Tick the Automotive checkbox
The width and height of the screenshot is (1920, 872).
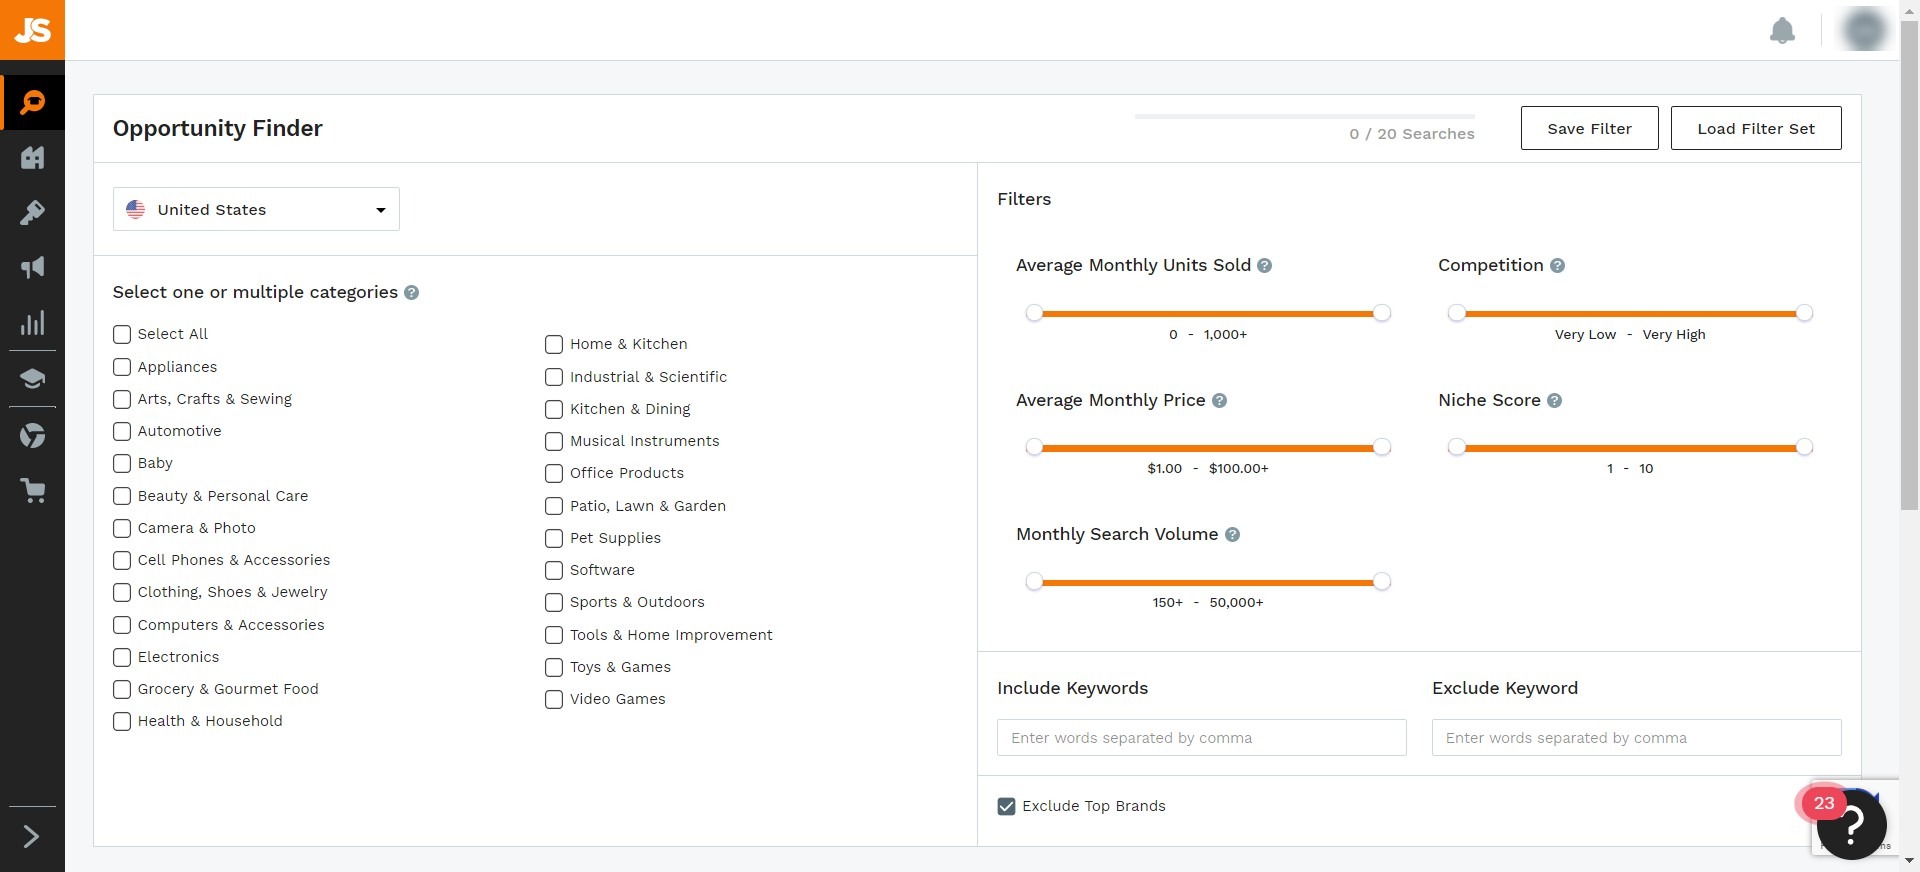122,431
